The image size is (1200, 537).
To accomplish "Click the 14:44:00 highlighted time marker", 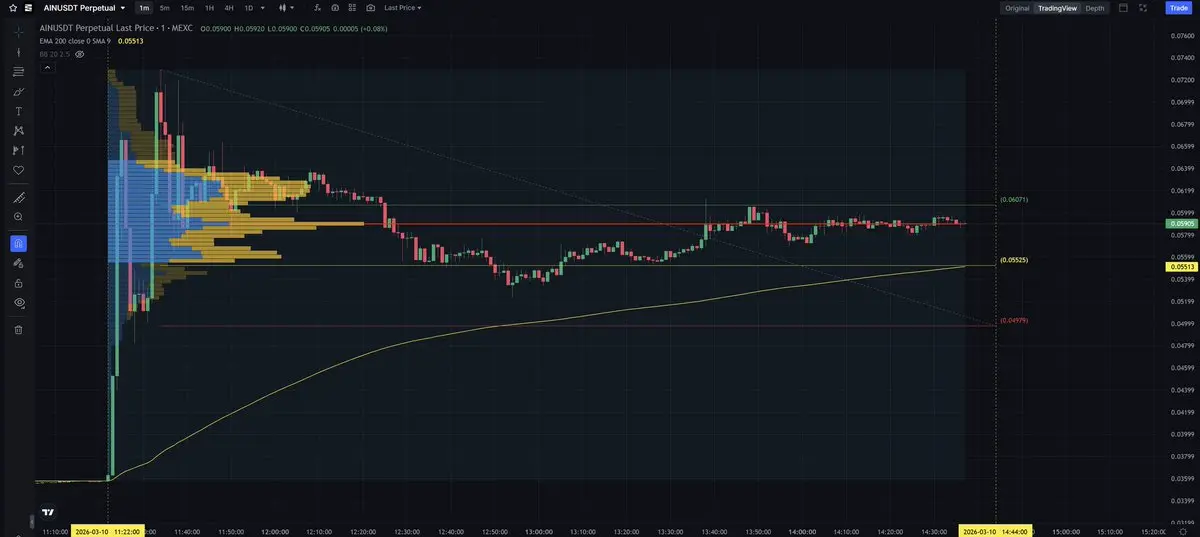I will click(x=995, y=531).
